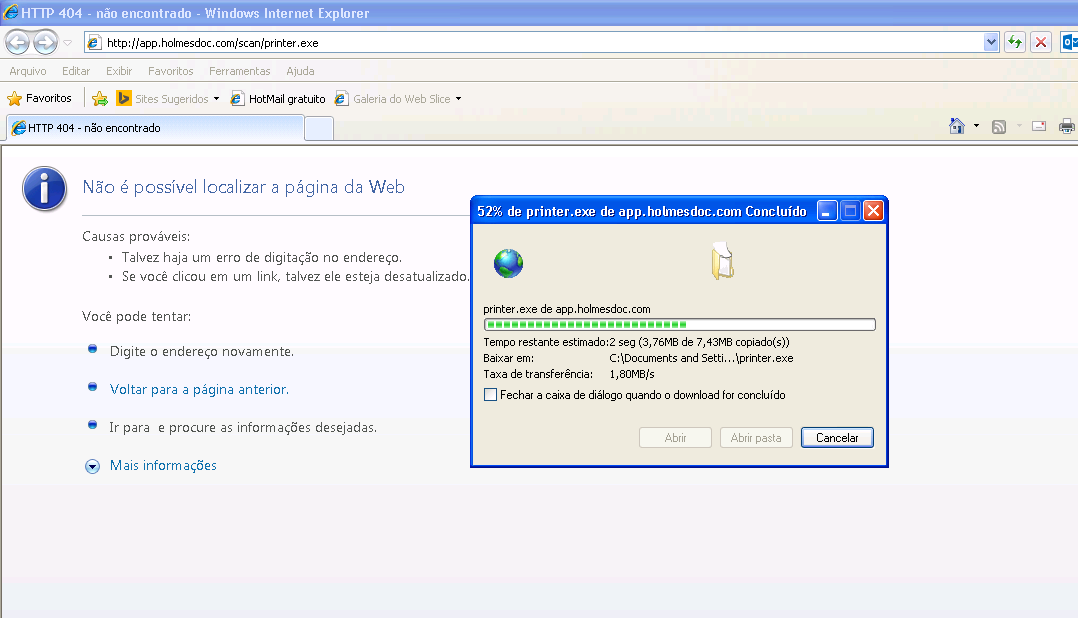Expand the Sites Sugeridos dropdown arrow

pos(216,98)
